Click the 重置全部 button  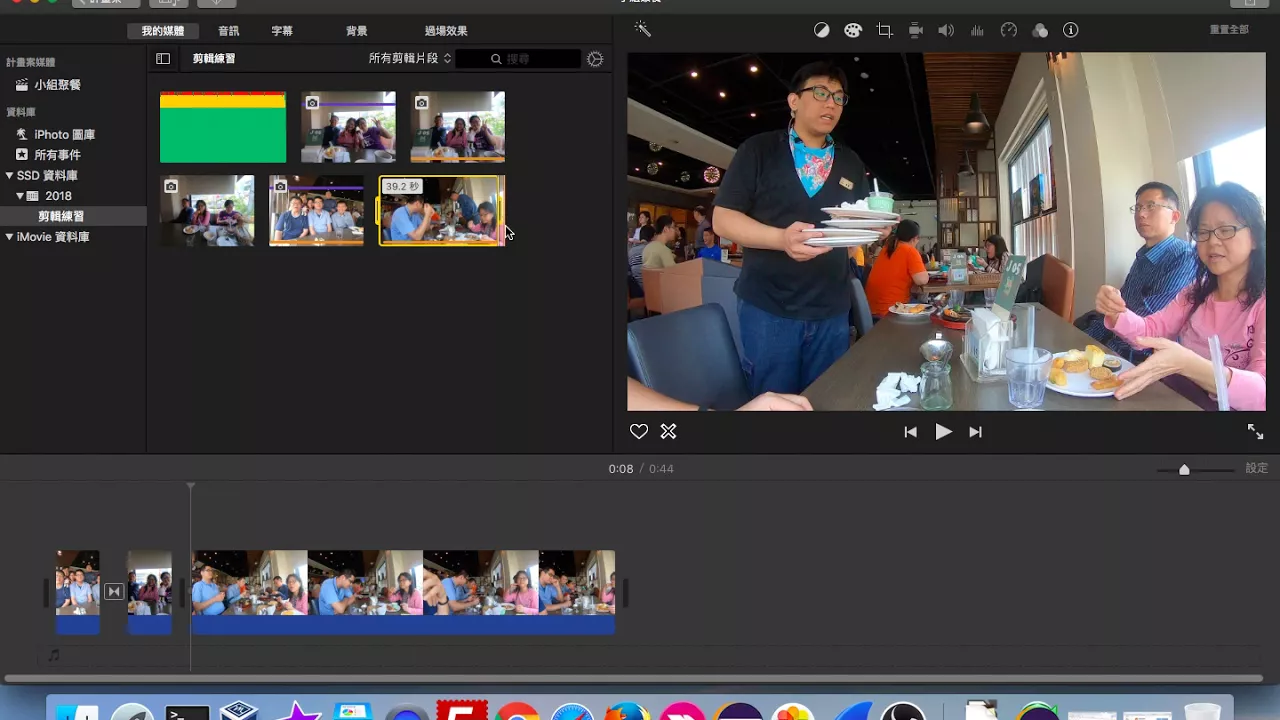click(x=1229, y=30)
